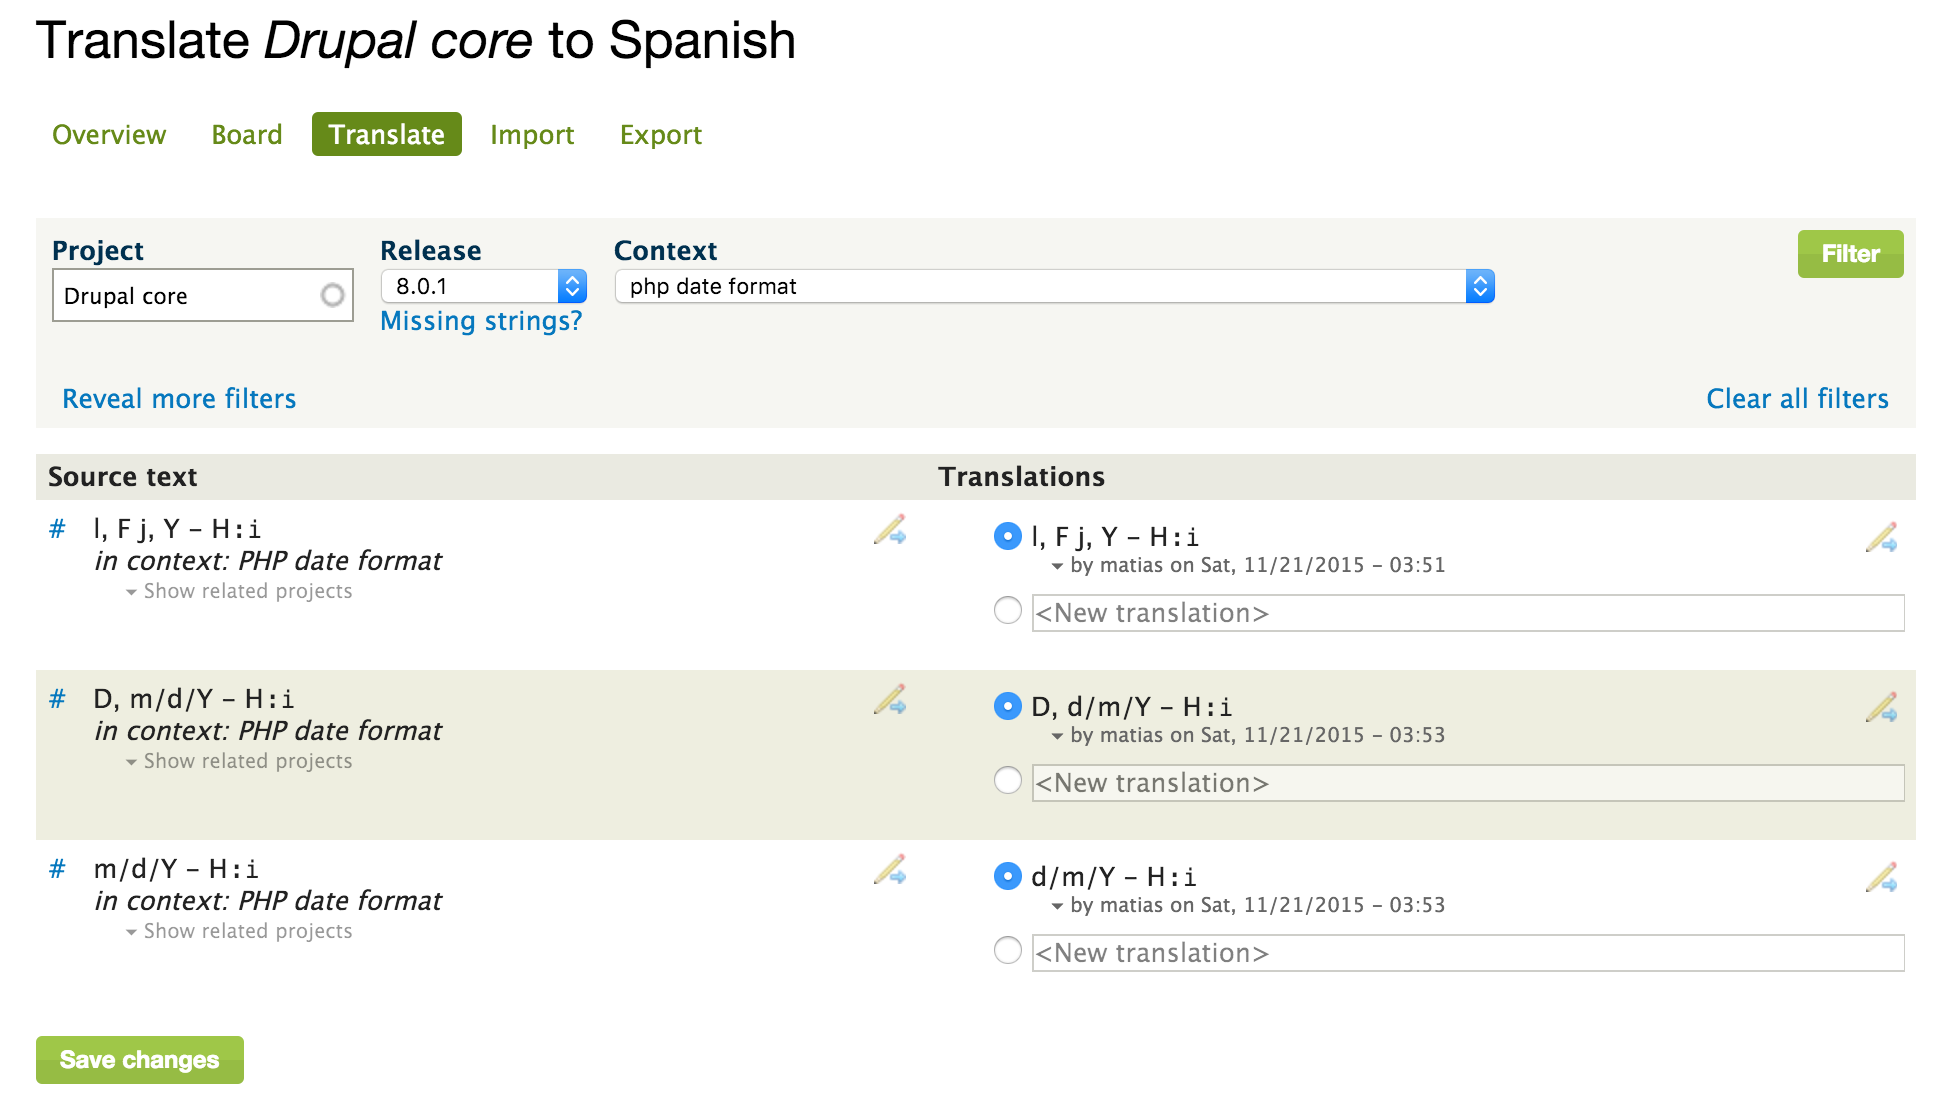This screenshot has height=1116, width=1954.
Task: Click edit pencil icon for translation 'D, d/m/Y - H:i'
Action: click(x=1881, y=708)
